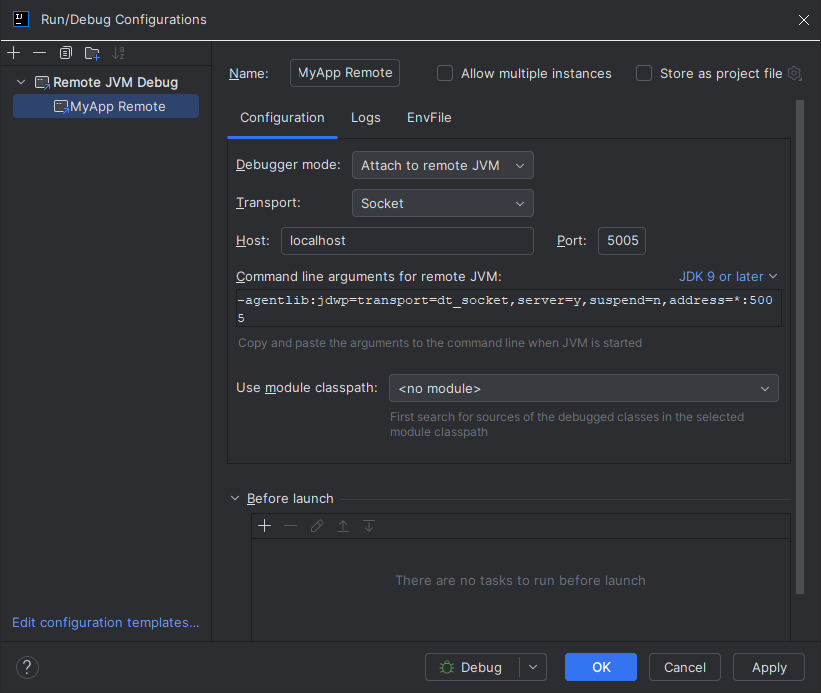Create a new configuration folder
Screen dimensions: 821x693
91,52
